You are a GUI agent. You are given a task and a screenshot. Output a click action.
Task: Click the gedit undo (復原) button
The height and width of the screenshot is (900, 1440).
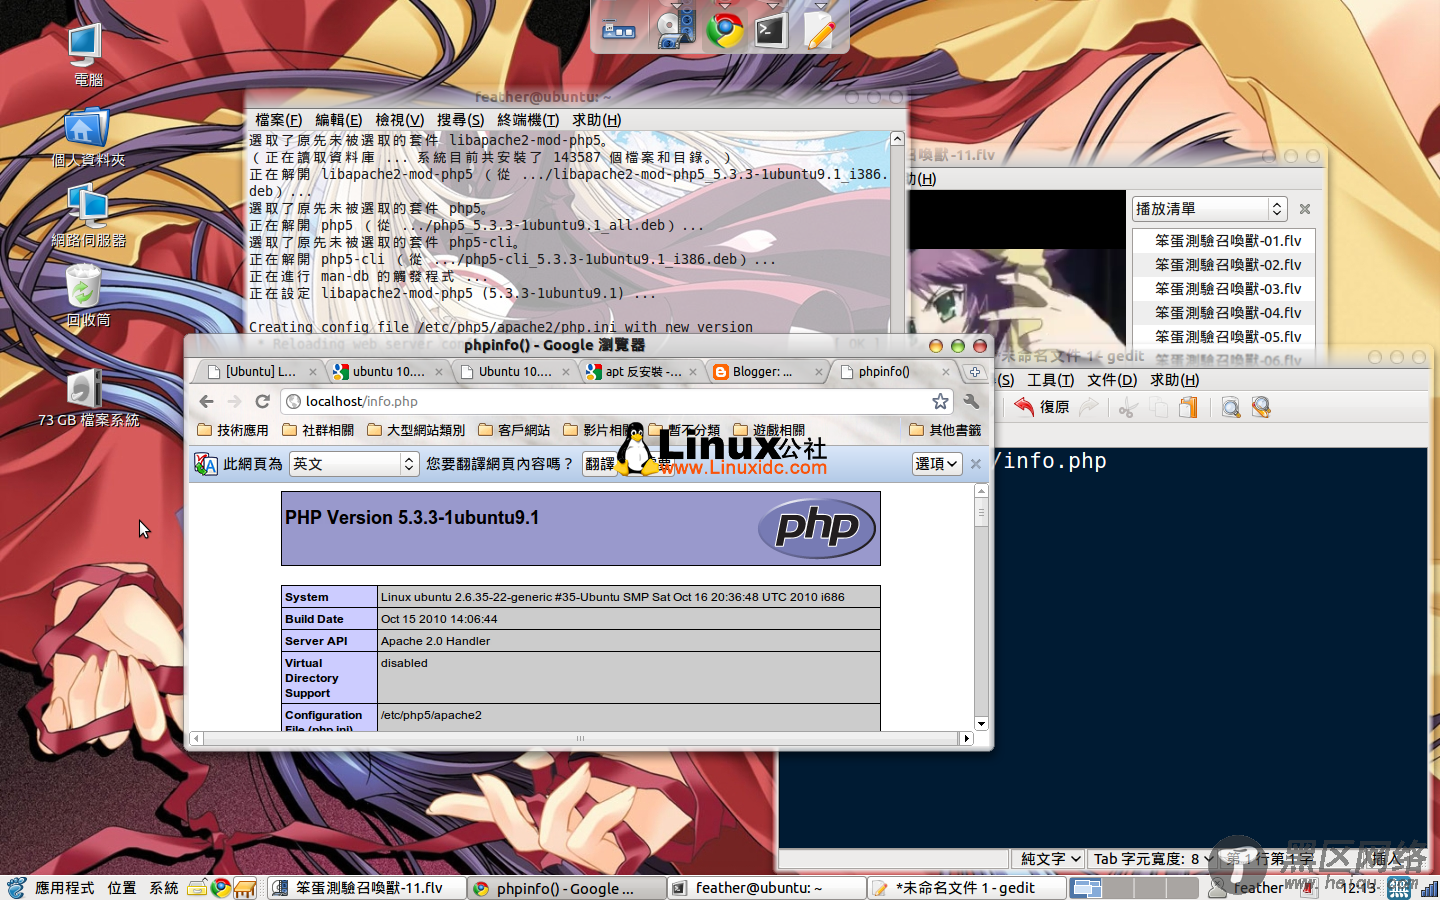pyautogui.click(x=1042, y=407)
